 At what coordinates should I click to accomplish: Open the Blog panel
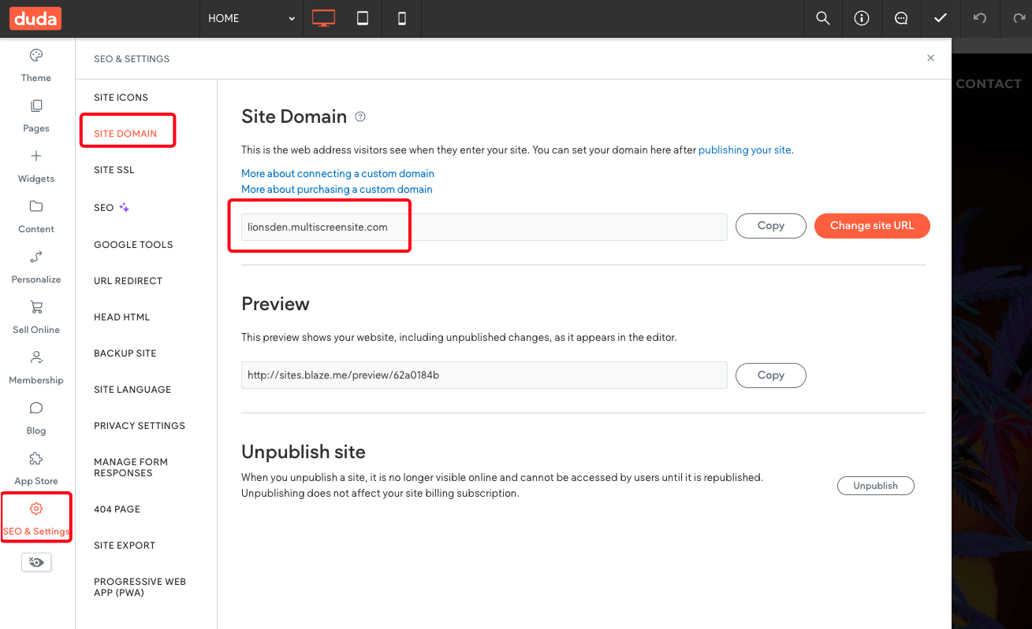tap(35, 415)
